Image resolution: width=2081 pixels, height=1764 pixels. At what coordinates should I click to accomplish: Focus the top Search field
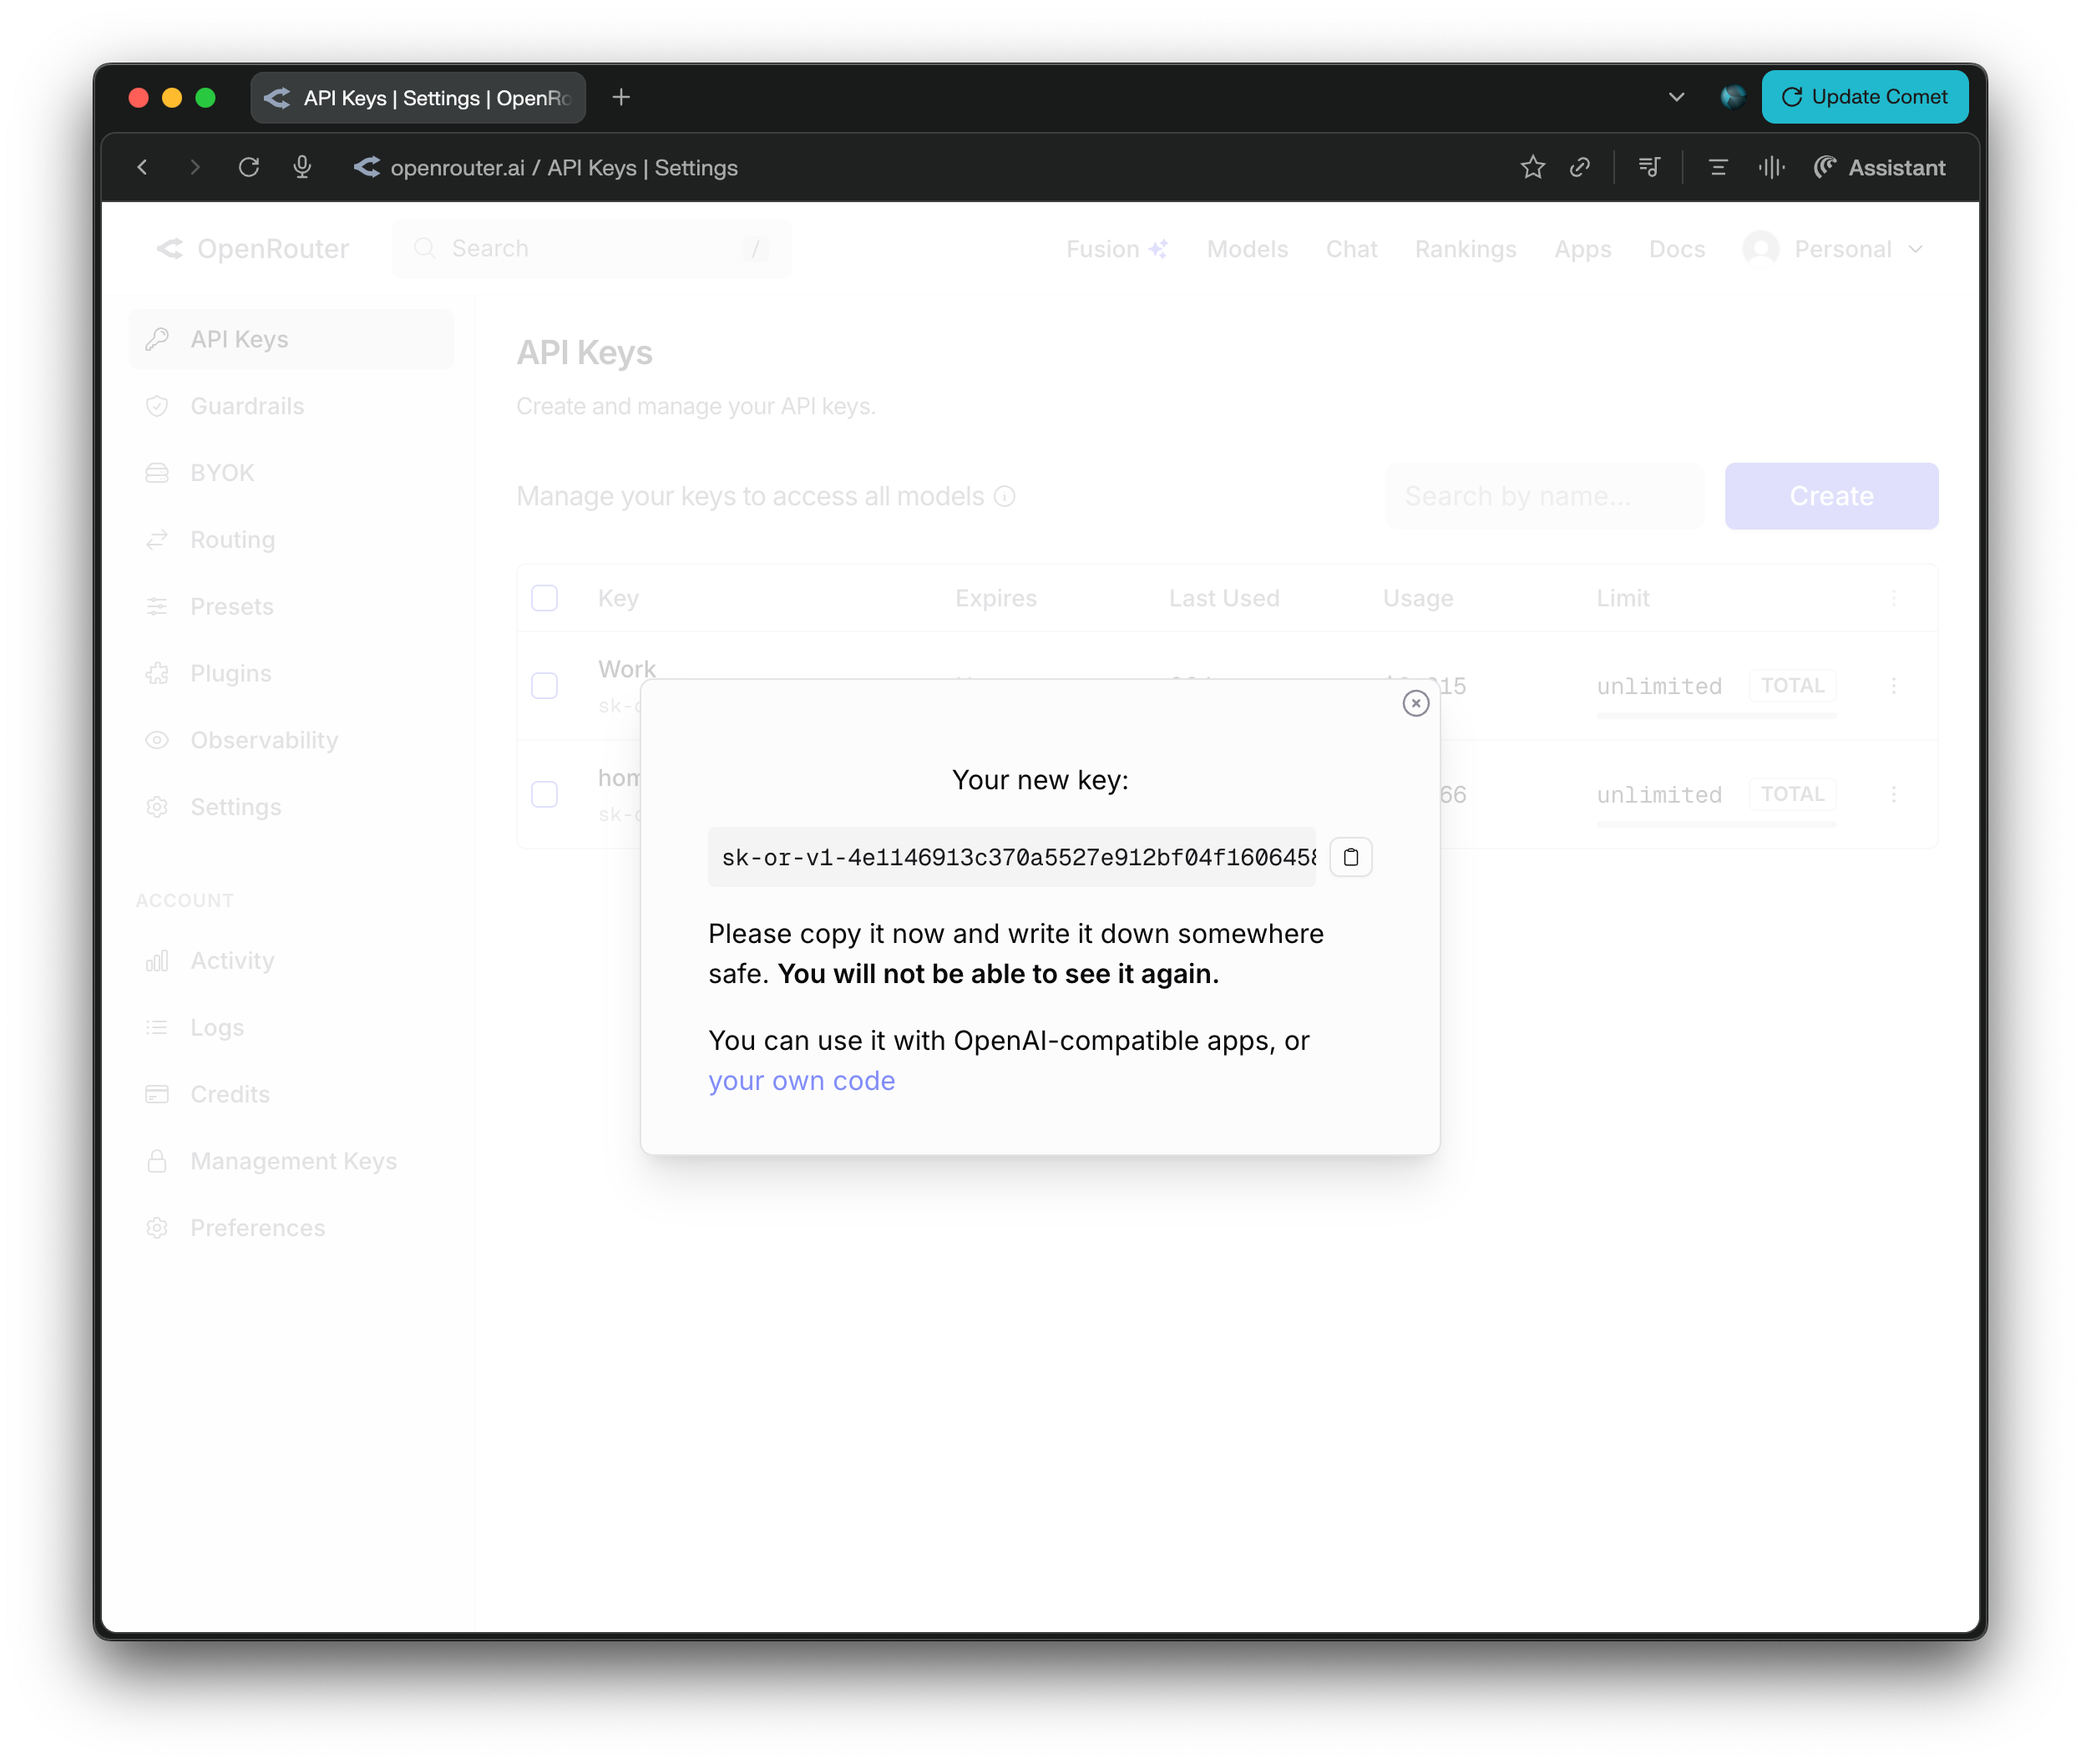(x=591, y=249)
